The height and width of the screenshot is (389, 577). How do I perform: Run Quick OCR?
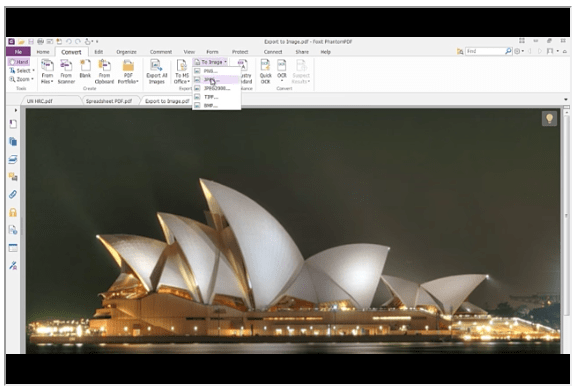(265, 71)
